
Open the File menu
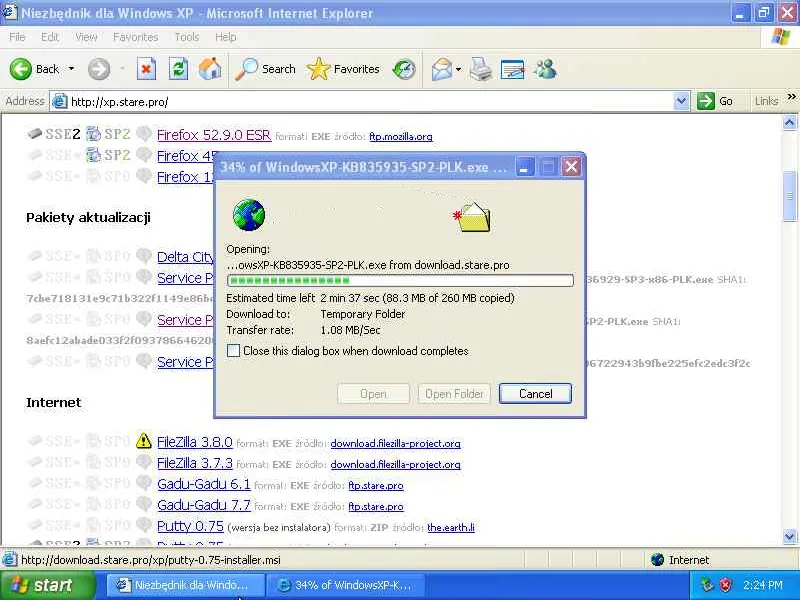pyautogui.click(x=17, y=37)
